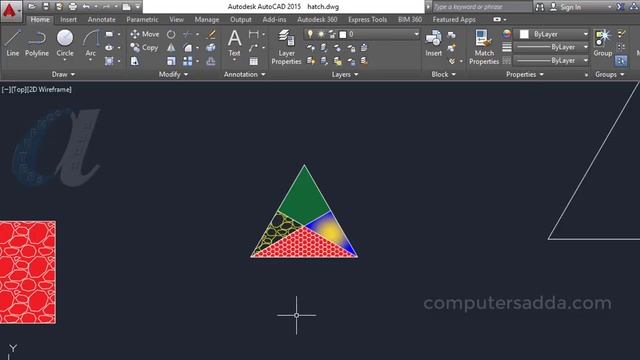The height and width of the screenshot is (360, 640).
Task: Click the Erase tool icon
Action: click(x=211, y=35)
